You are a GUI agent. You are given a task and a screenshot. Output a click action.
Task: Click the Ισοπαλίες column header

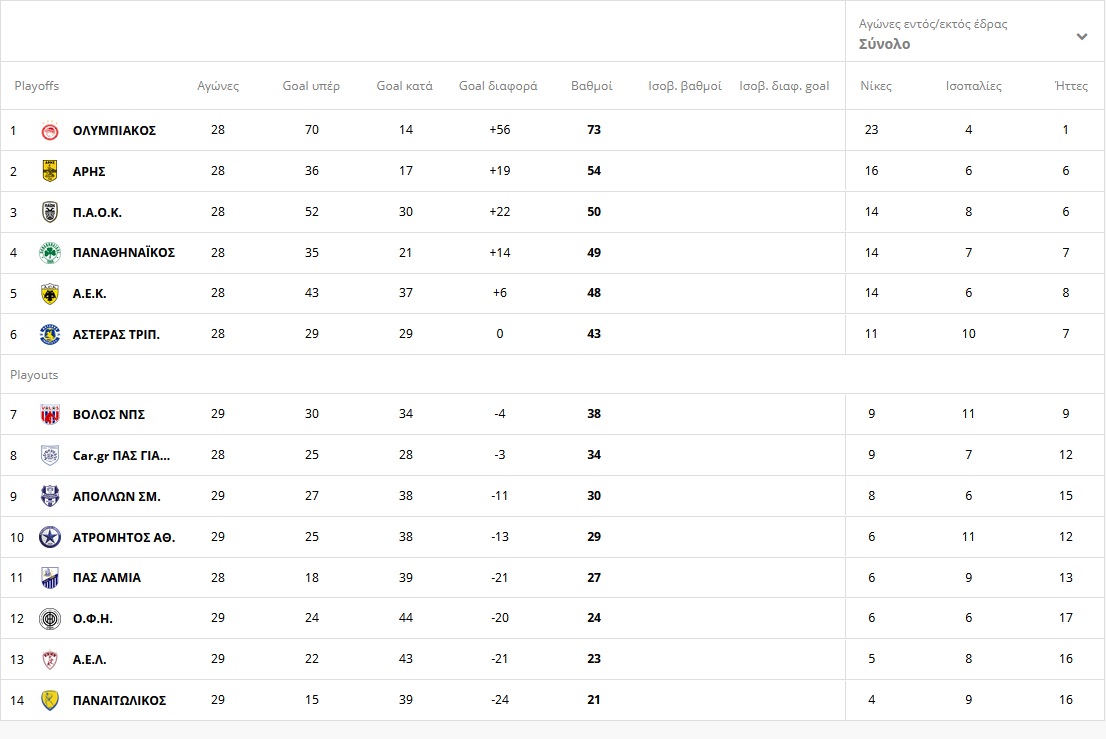pos(973,86)
